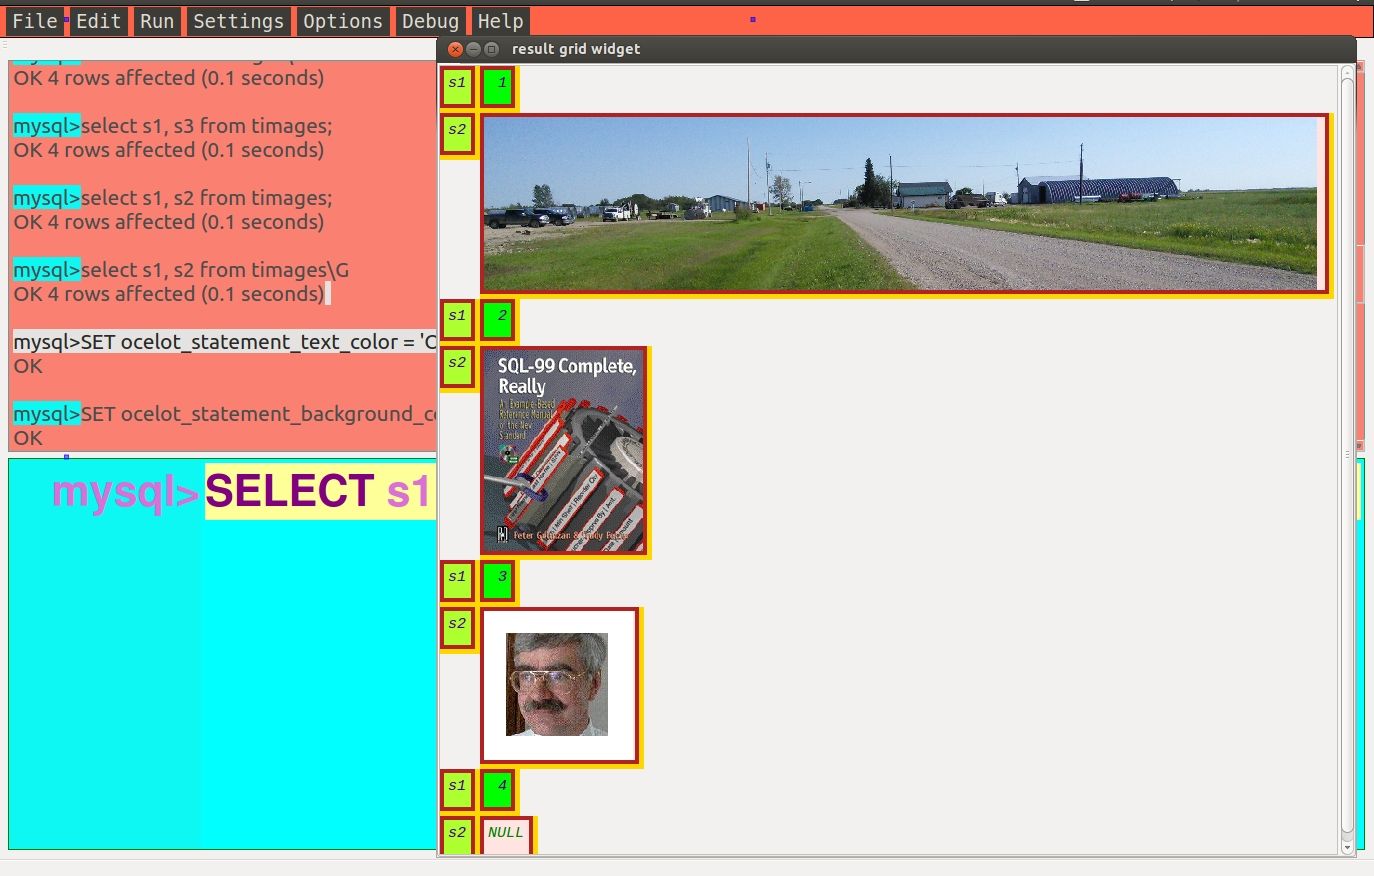The image size is (1374, 876).
Task: Select the NULL cell in the last row
Action: click(x=505, y=833)
